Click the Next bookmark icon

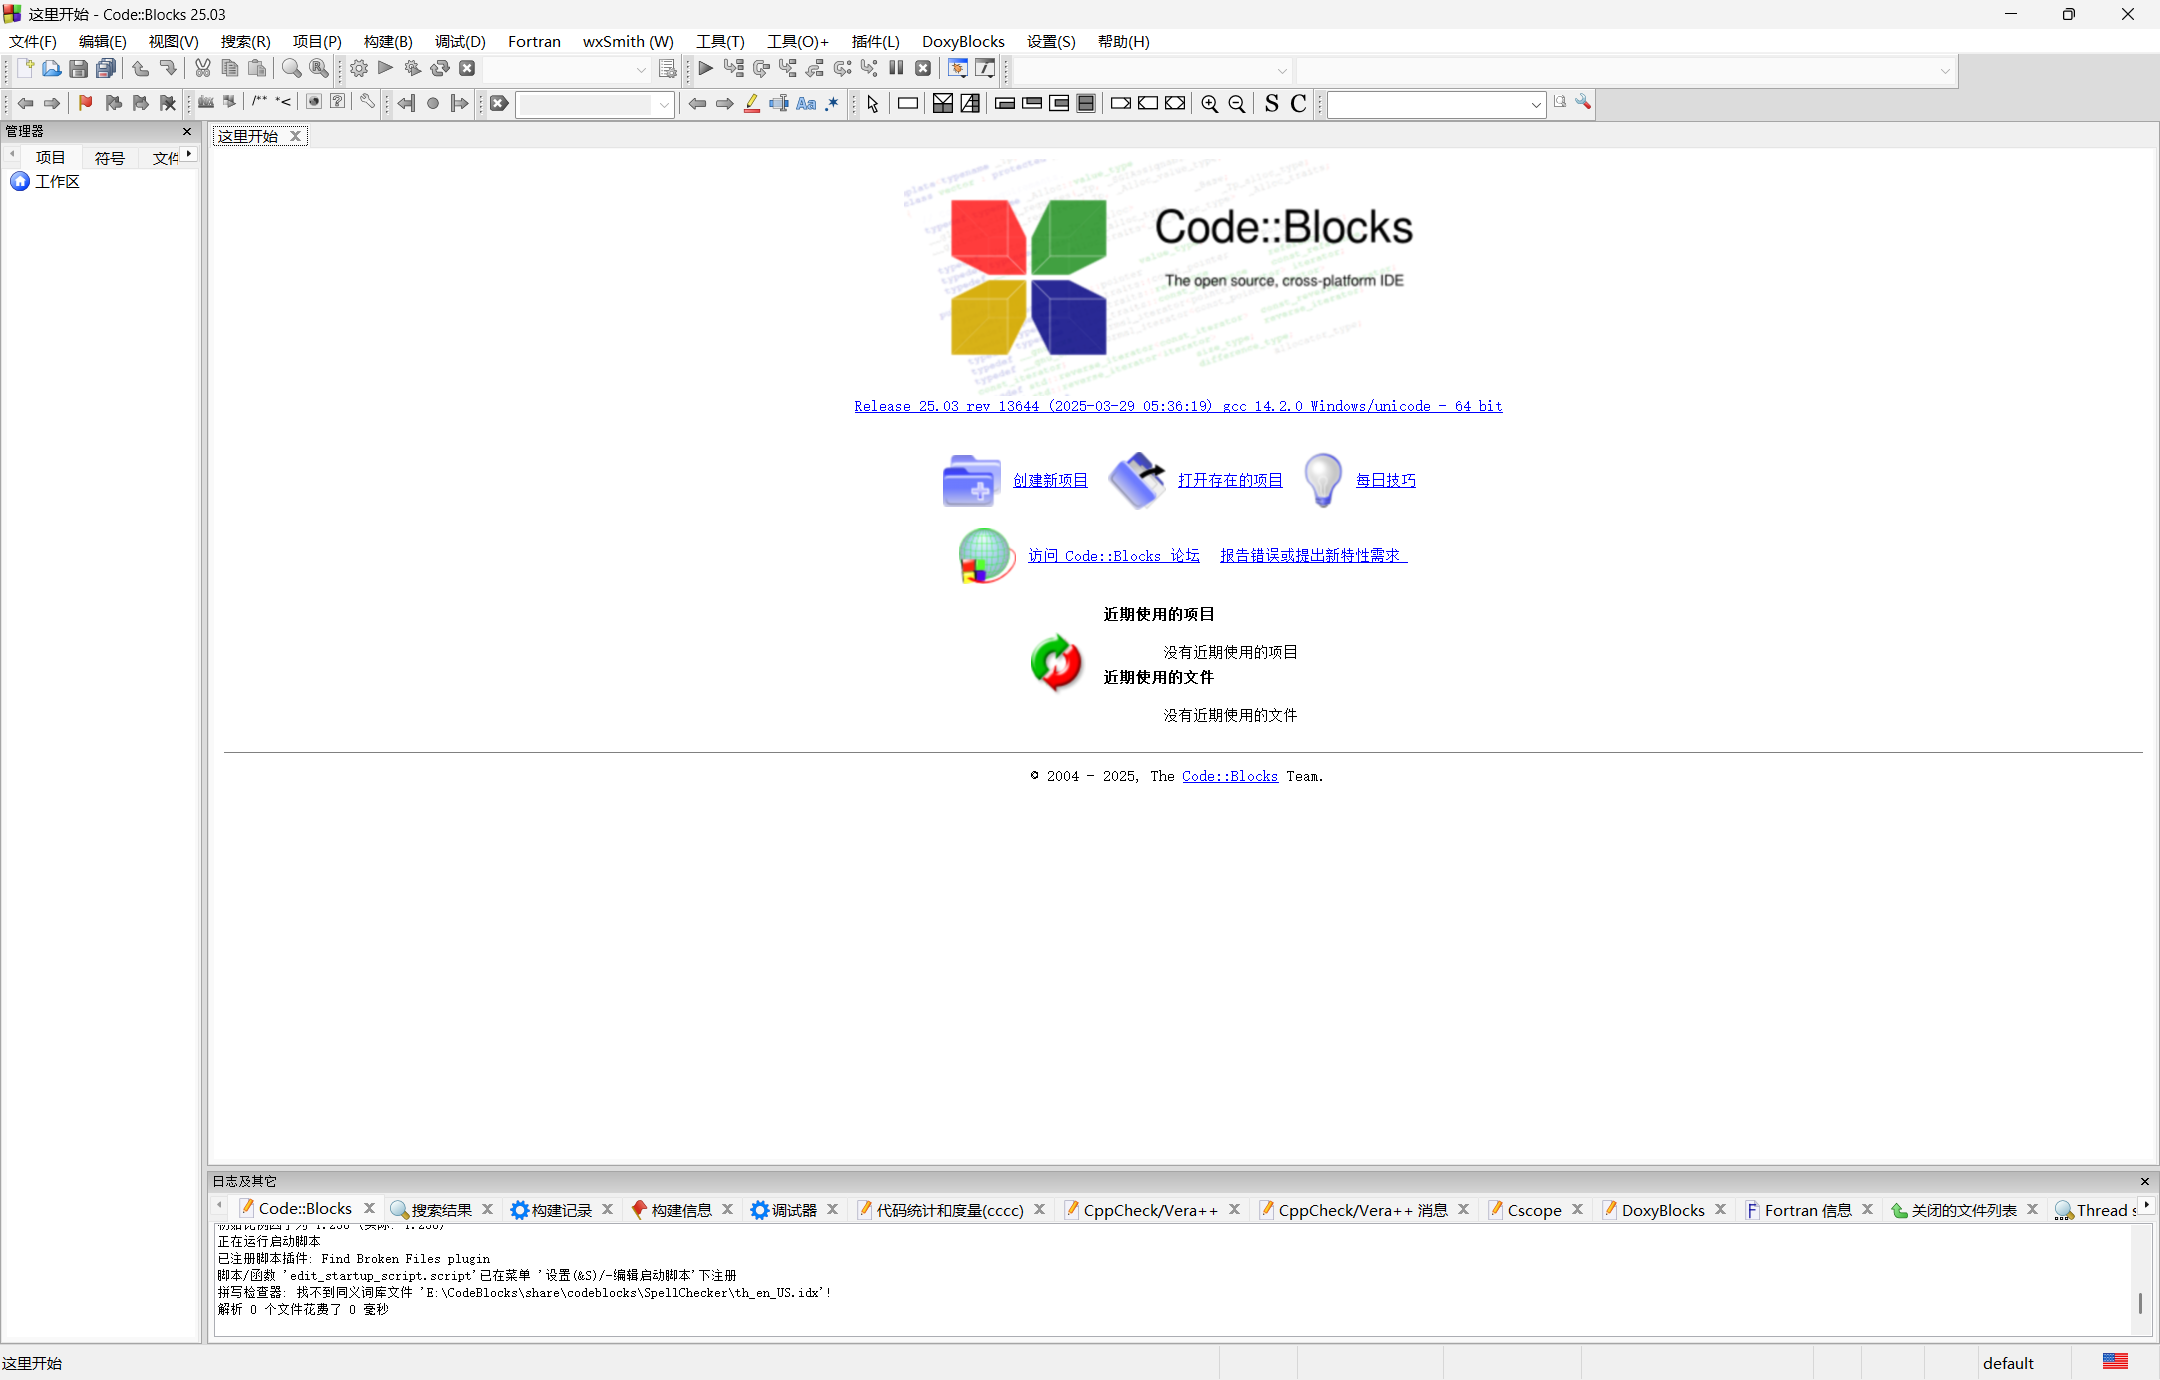[x=140, y=103]
